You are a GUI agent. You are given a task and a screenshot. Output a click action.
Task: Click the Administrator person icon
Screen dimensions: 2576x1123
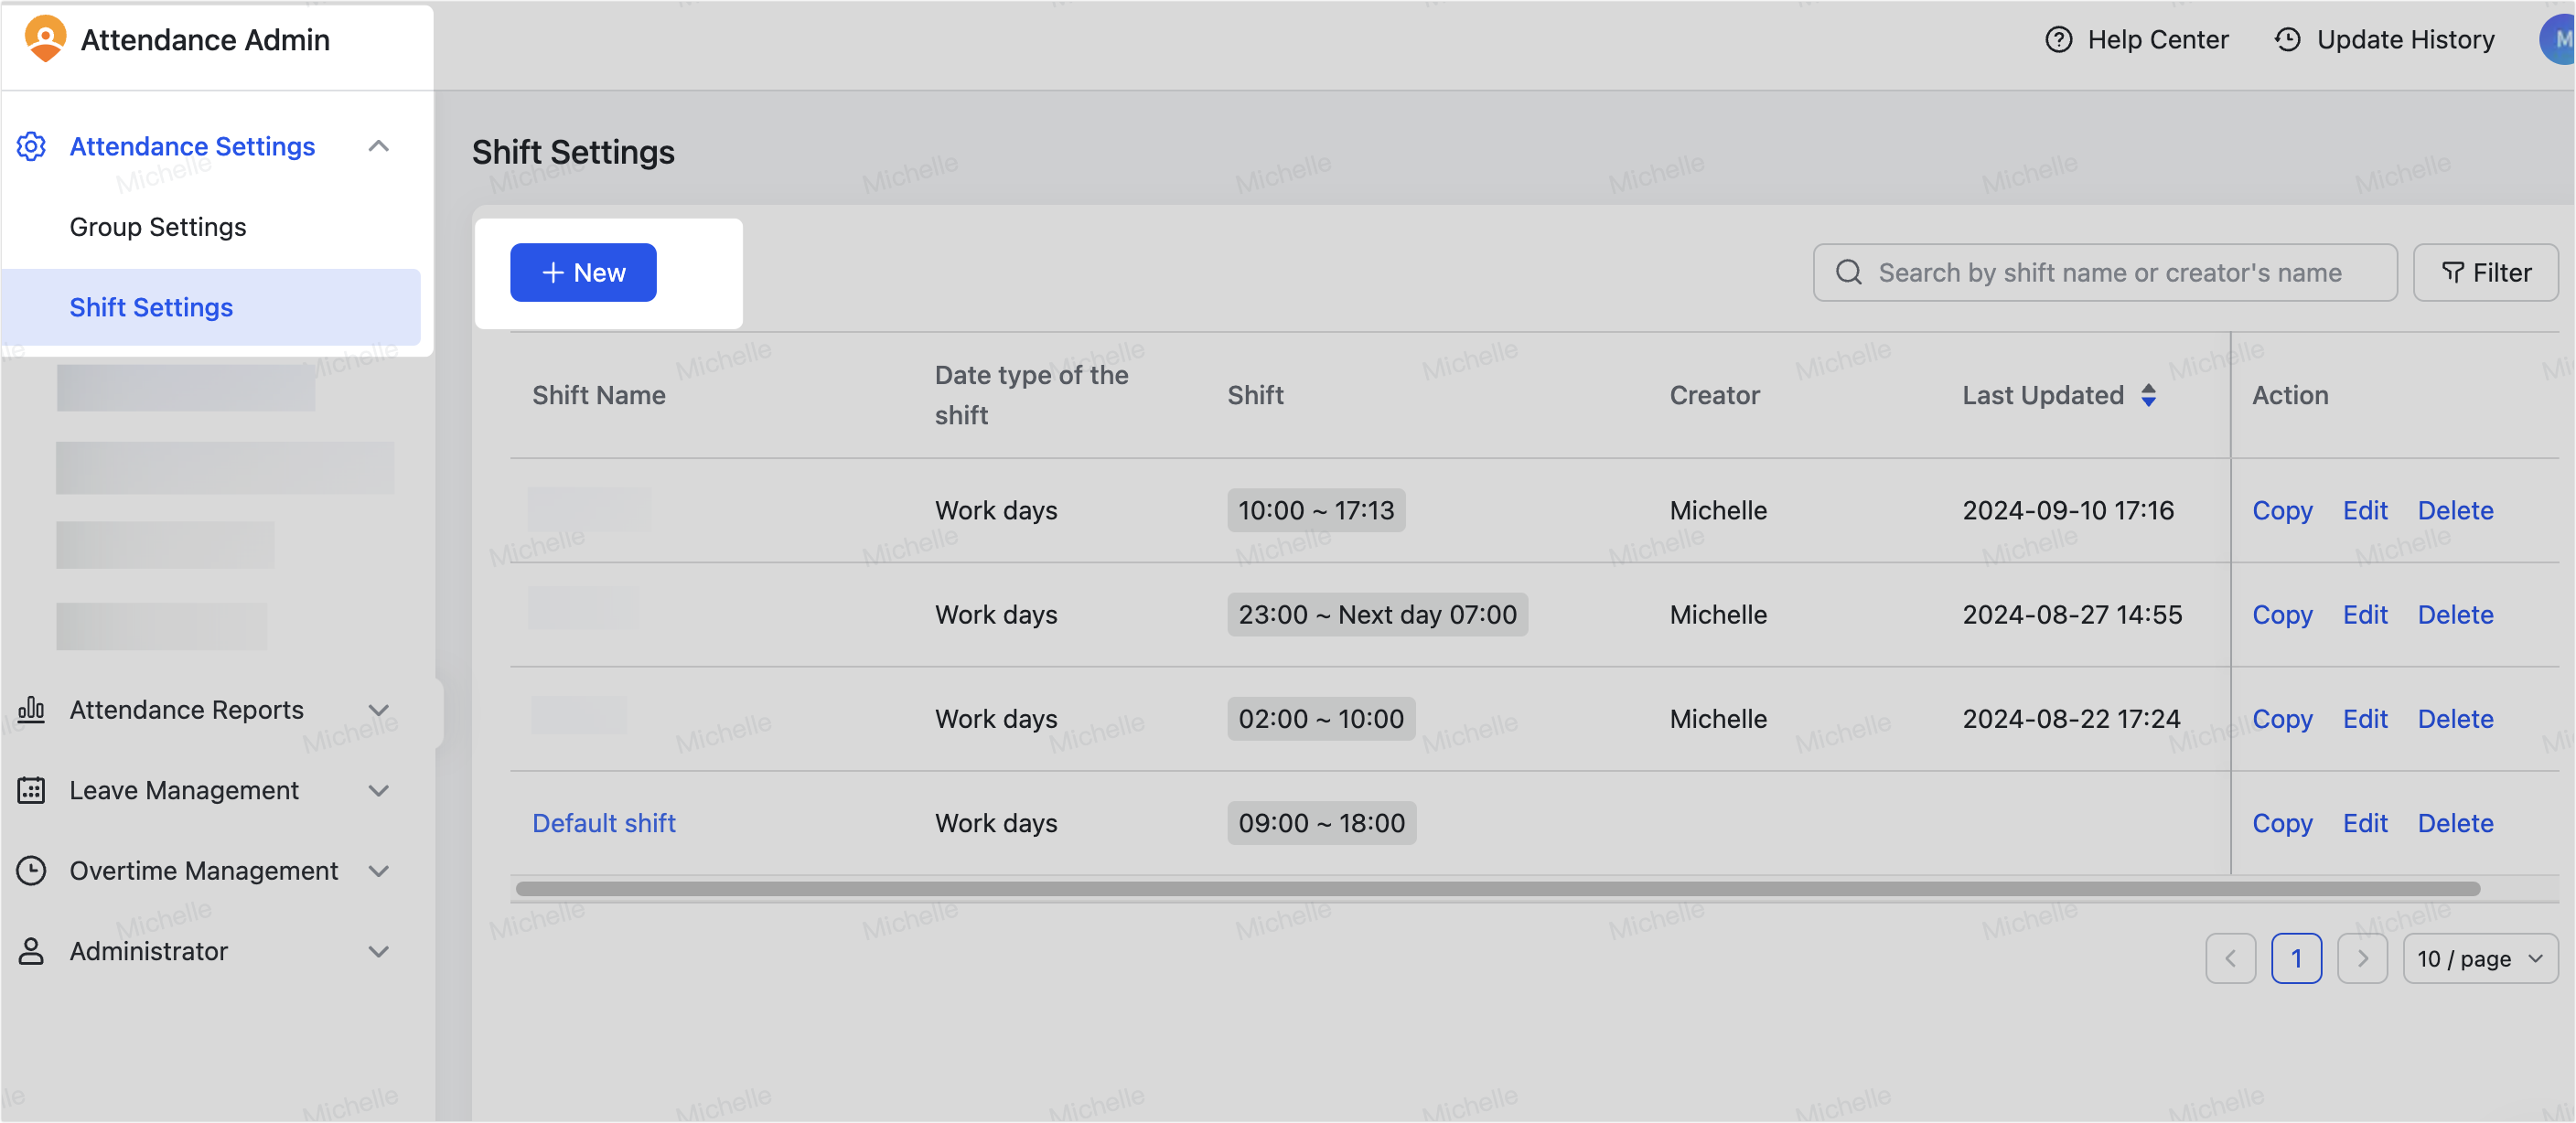coord(31,951)
